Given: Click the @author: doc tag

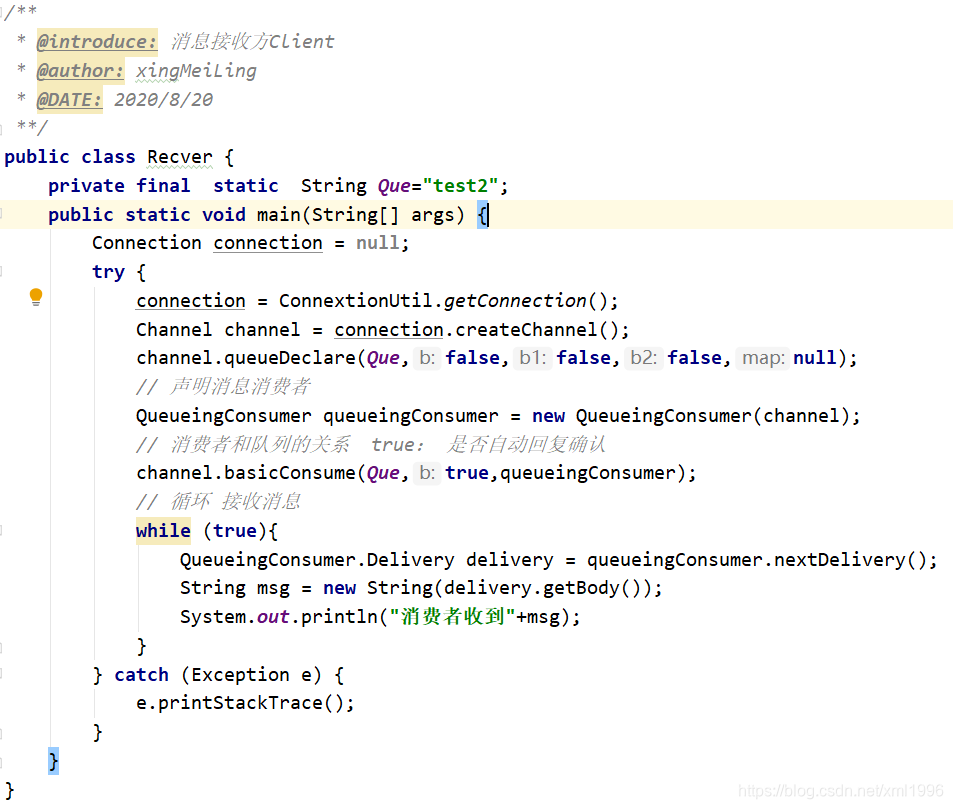Looking at the screenshot, I should tap(80, 71).
